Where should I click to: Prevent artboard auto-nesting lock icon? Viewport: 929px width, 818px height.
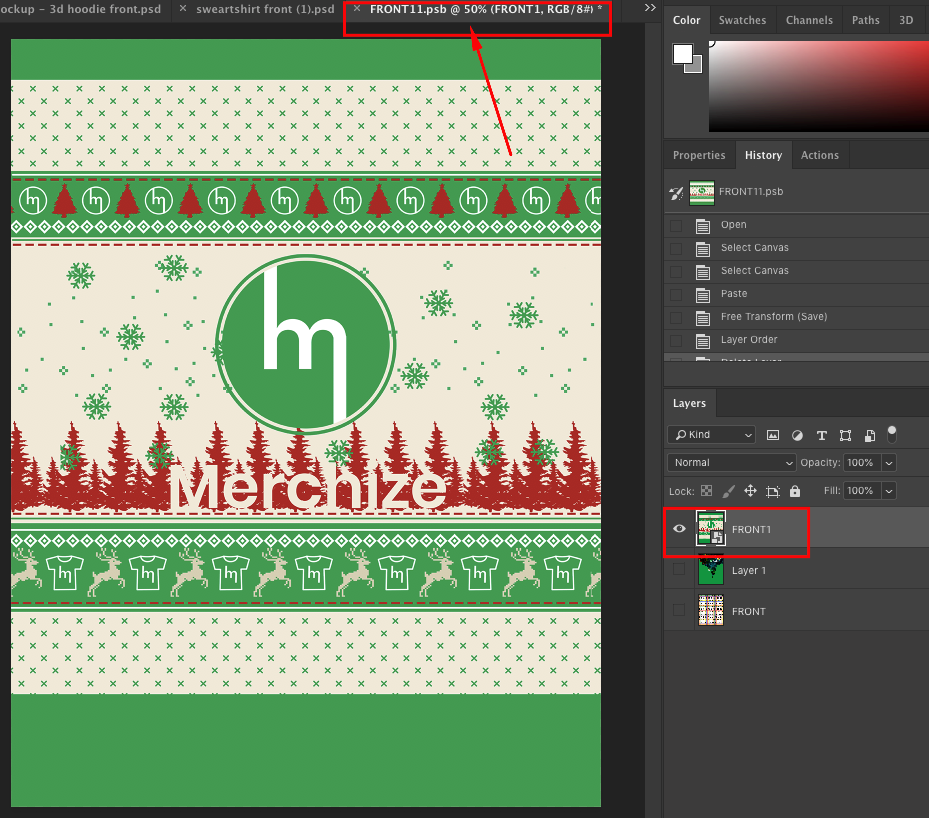tap(773, 491)
